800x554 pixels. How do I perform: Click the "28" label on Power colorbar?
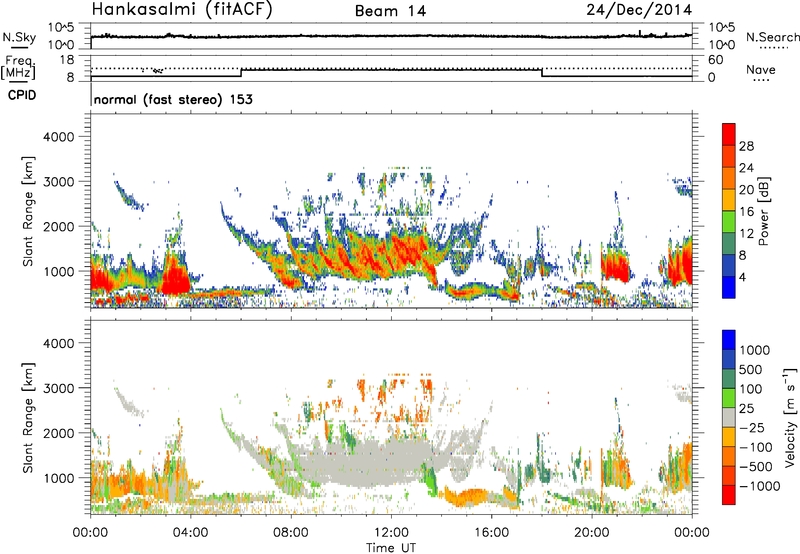746,146
